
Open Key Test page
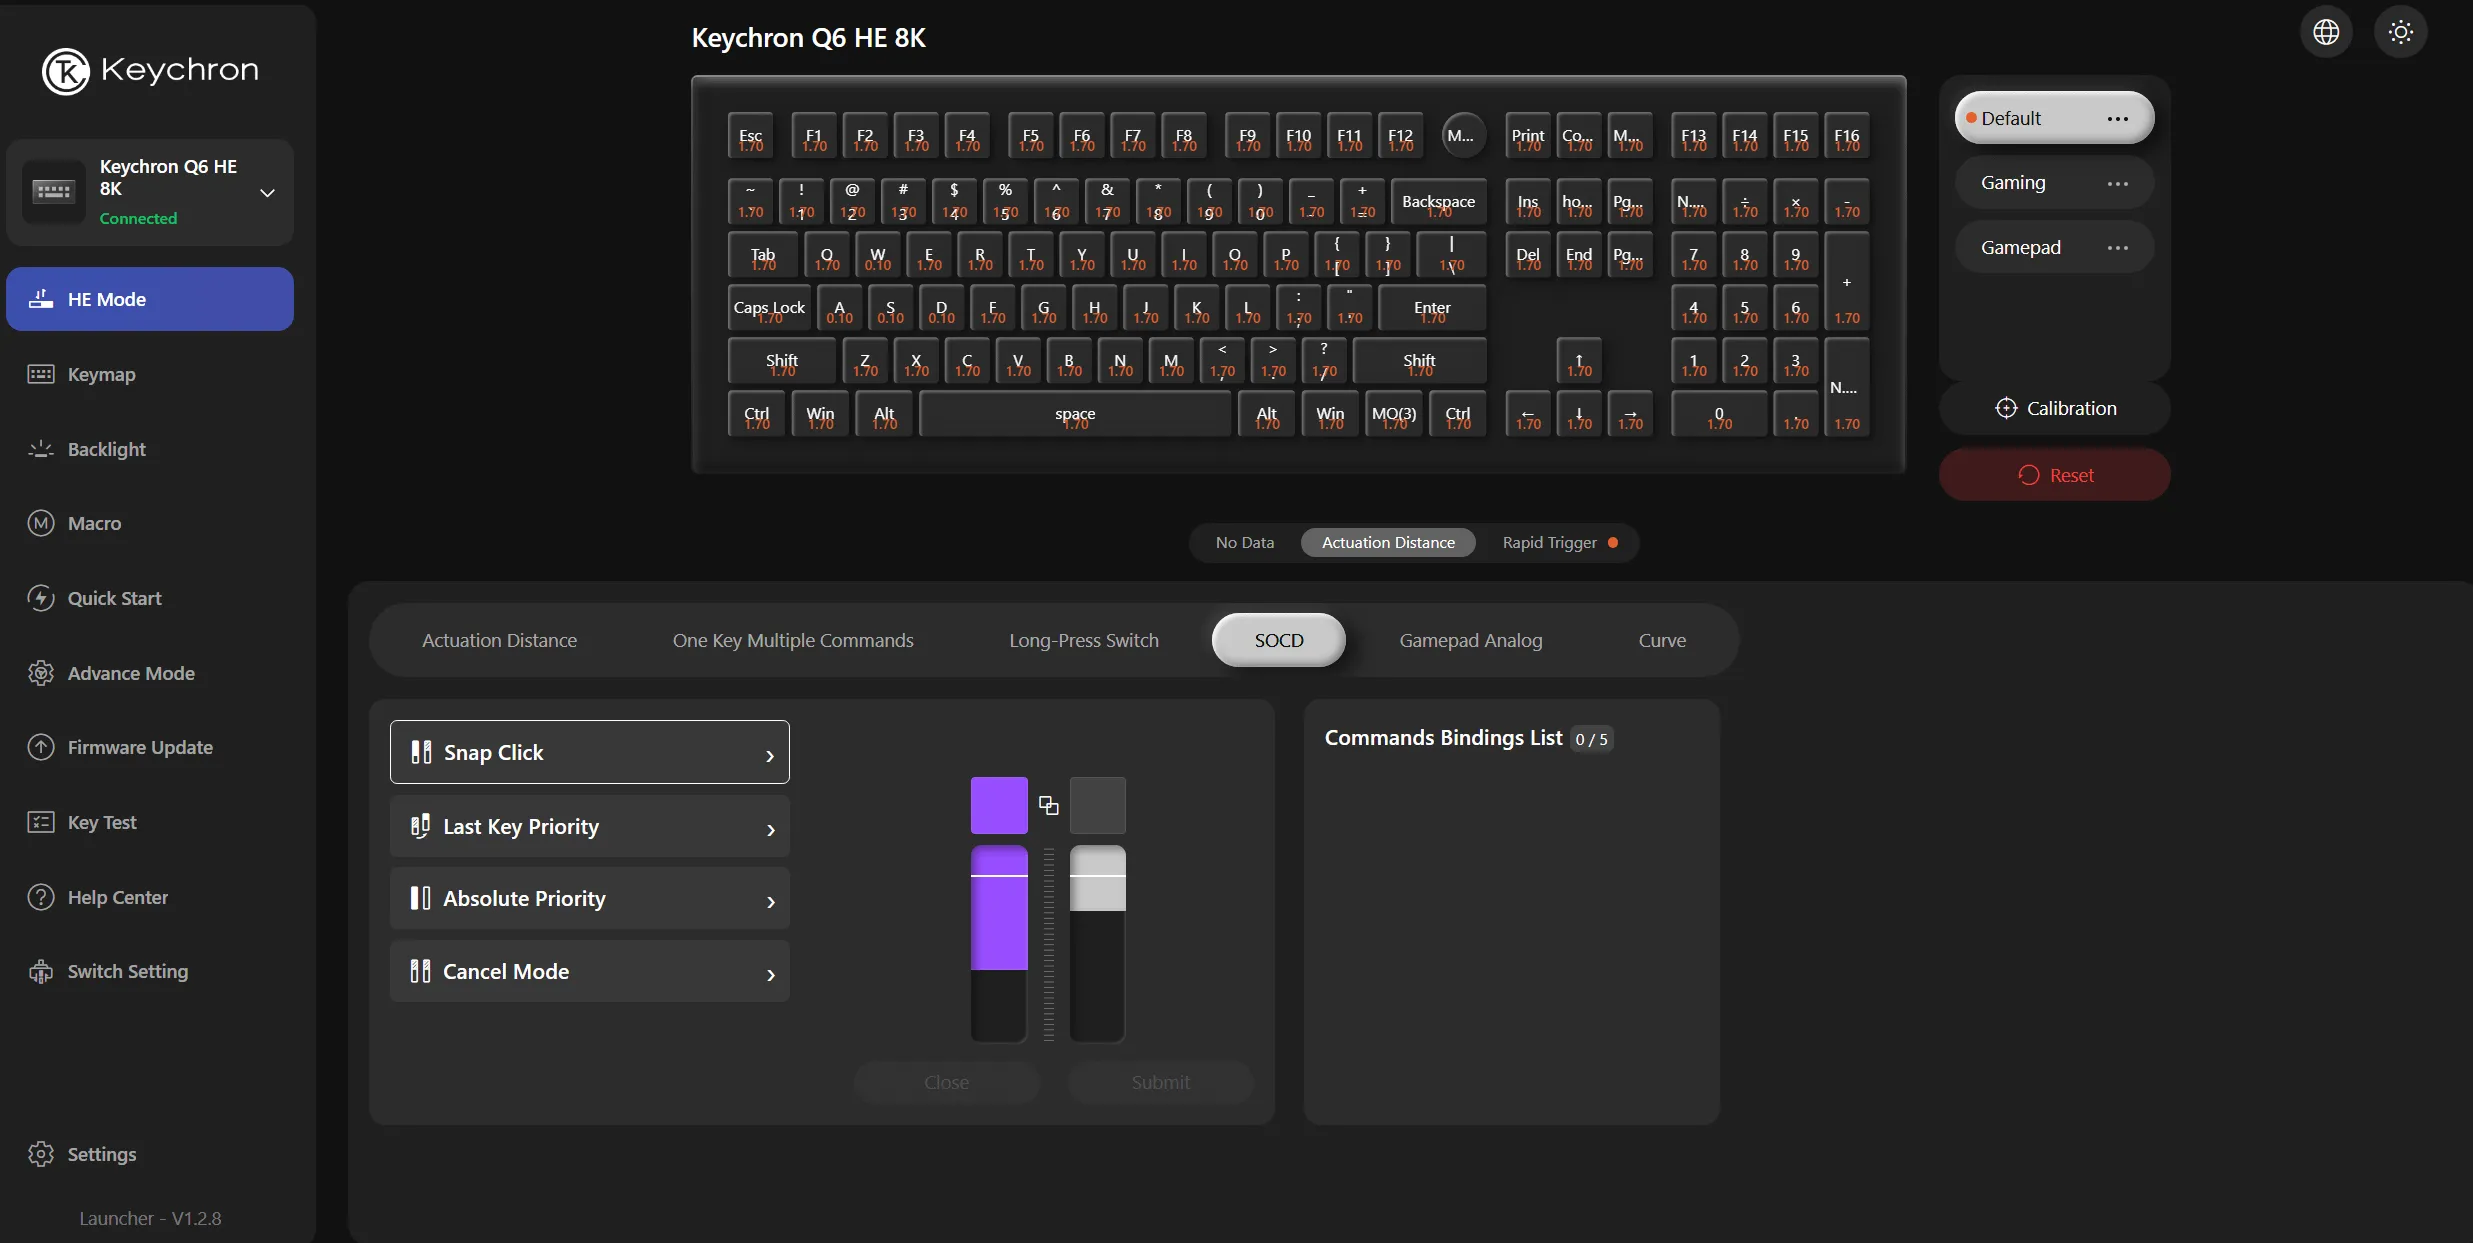[x=102, y=822]
